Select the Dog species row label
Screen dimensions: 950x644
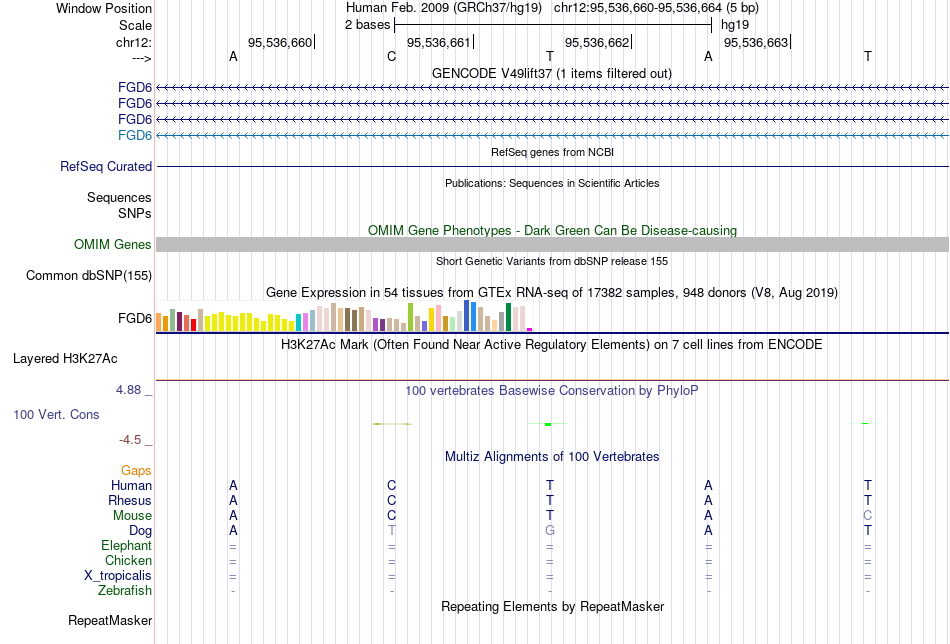coord(140,531)
